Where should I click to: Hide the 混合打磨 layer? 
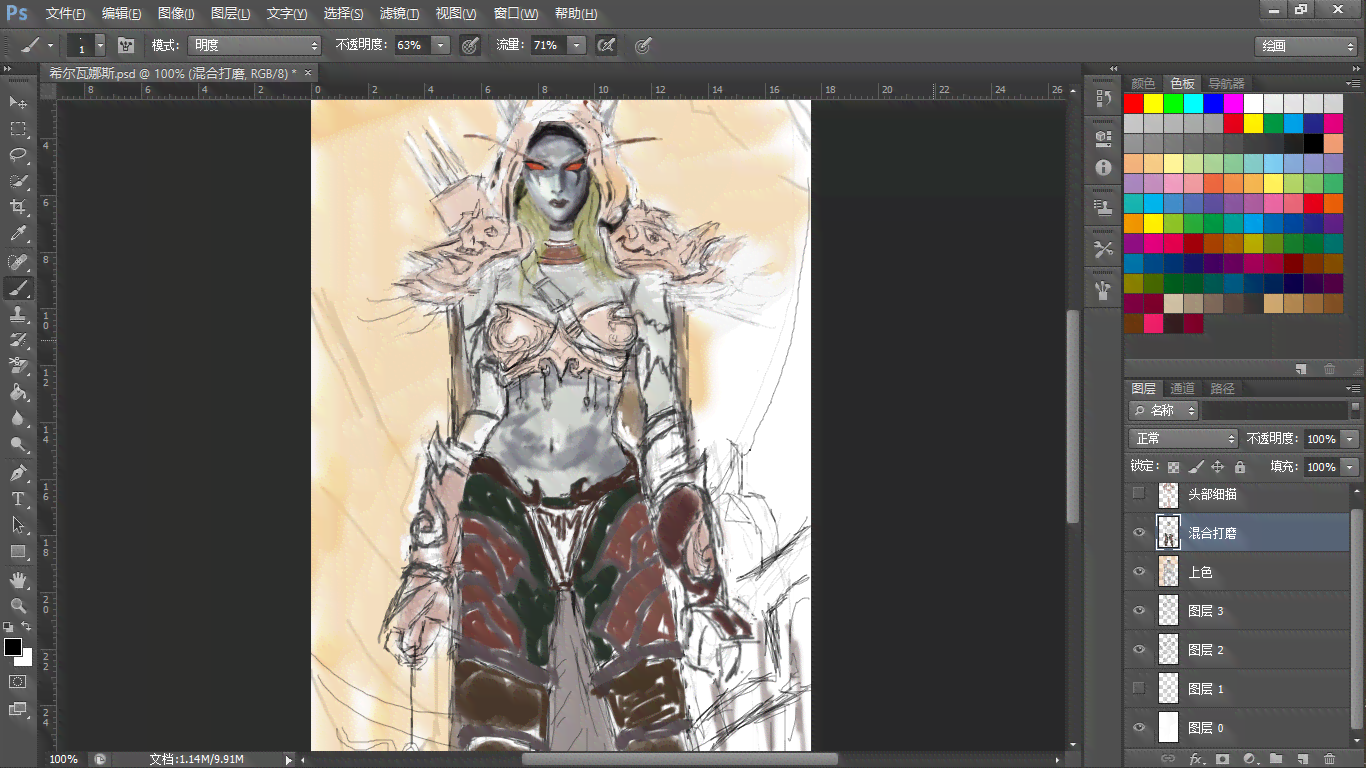point(1138,533)
